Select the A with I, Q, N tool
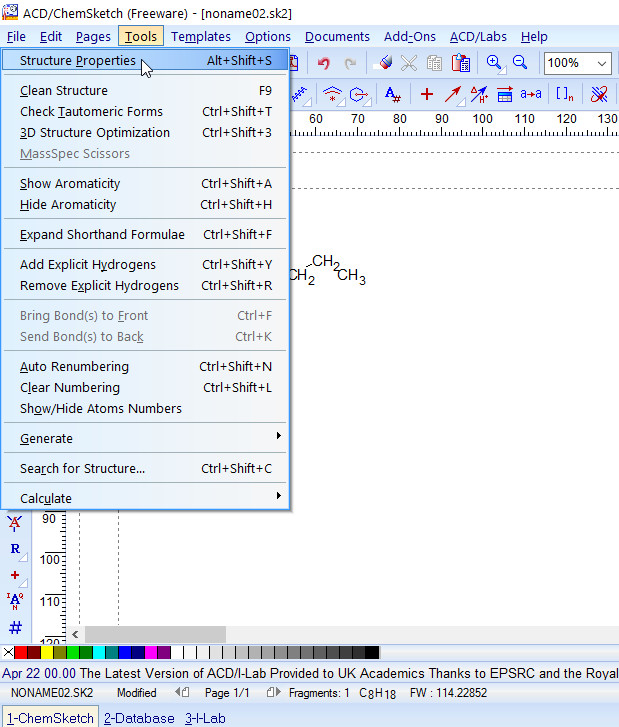 coord(15,601)
